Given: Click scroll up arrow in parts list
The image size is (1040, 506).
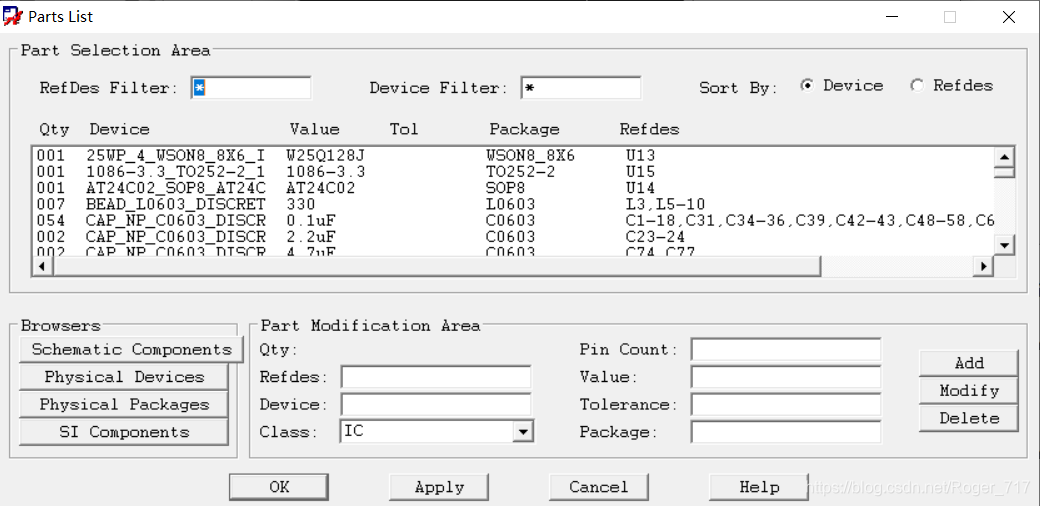Looking at the screenshot, I should pos(1006,157).
